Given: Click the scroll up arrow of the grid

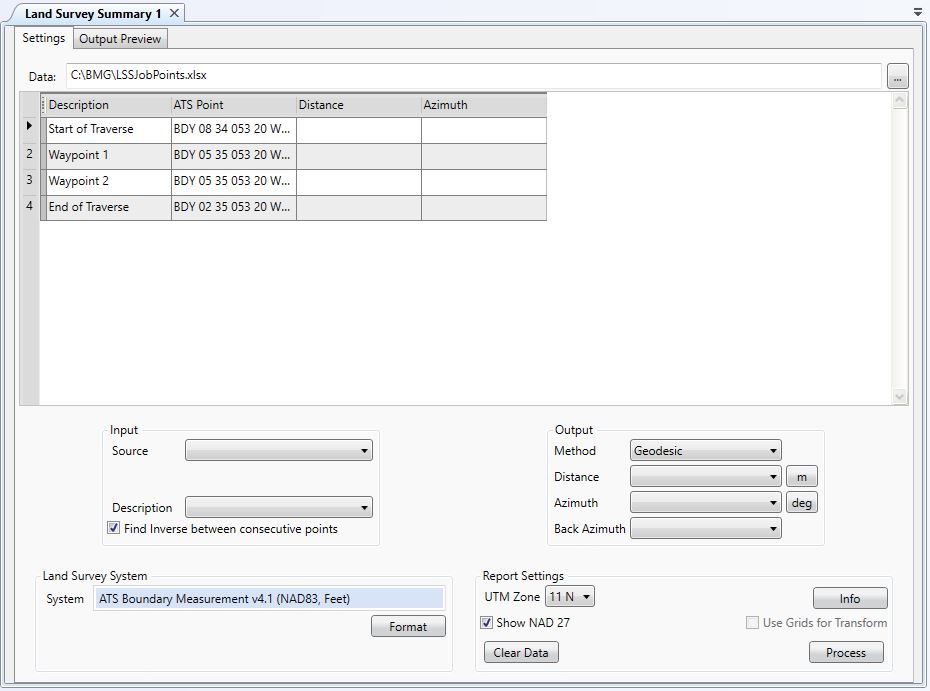Looking at the screenshot, I should 899,101.
